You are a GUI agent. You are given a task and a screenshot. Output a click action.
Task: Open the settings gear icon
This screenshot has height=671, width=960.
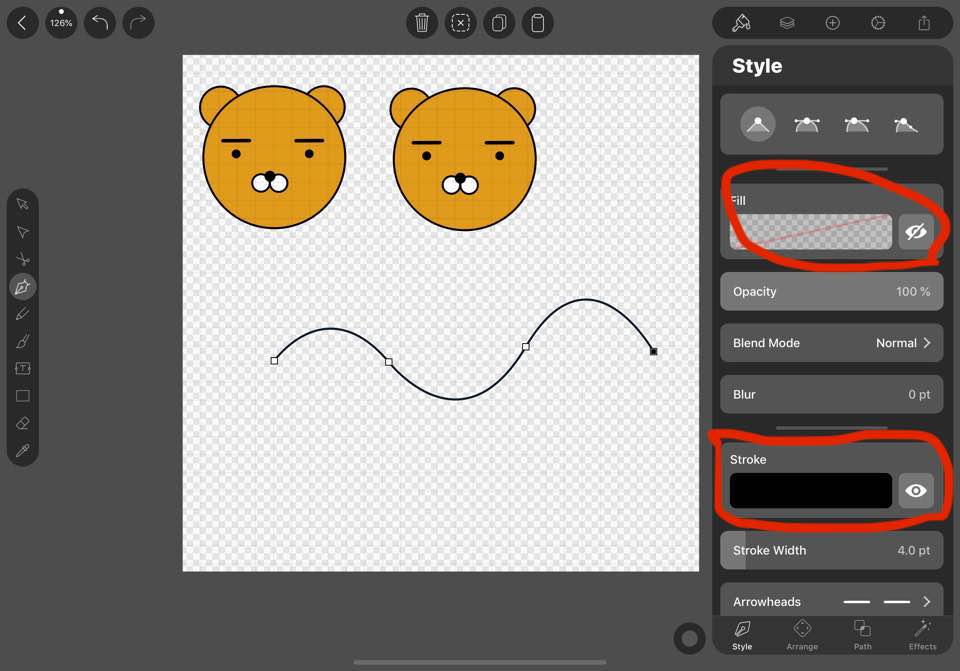[878, 23]
